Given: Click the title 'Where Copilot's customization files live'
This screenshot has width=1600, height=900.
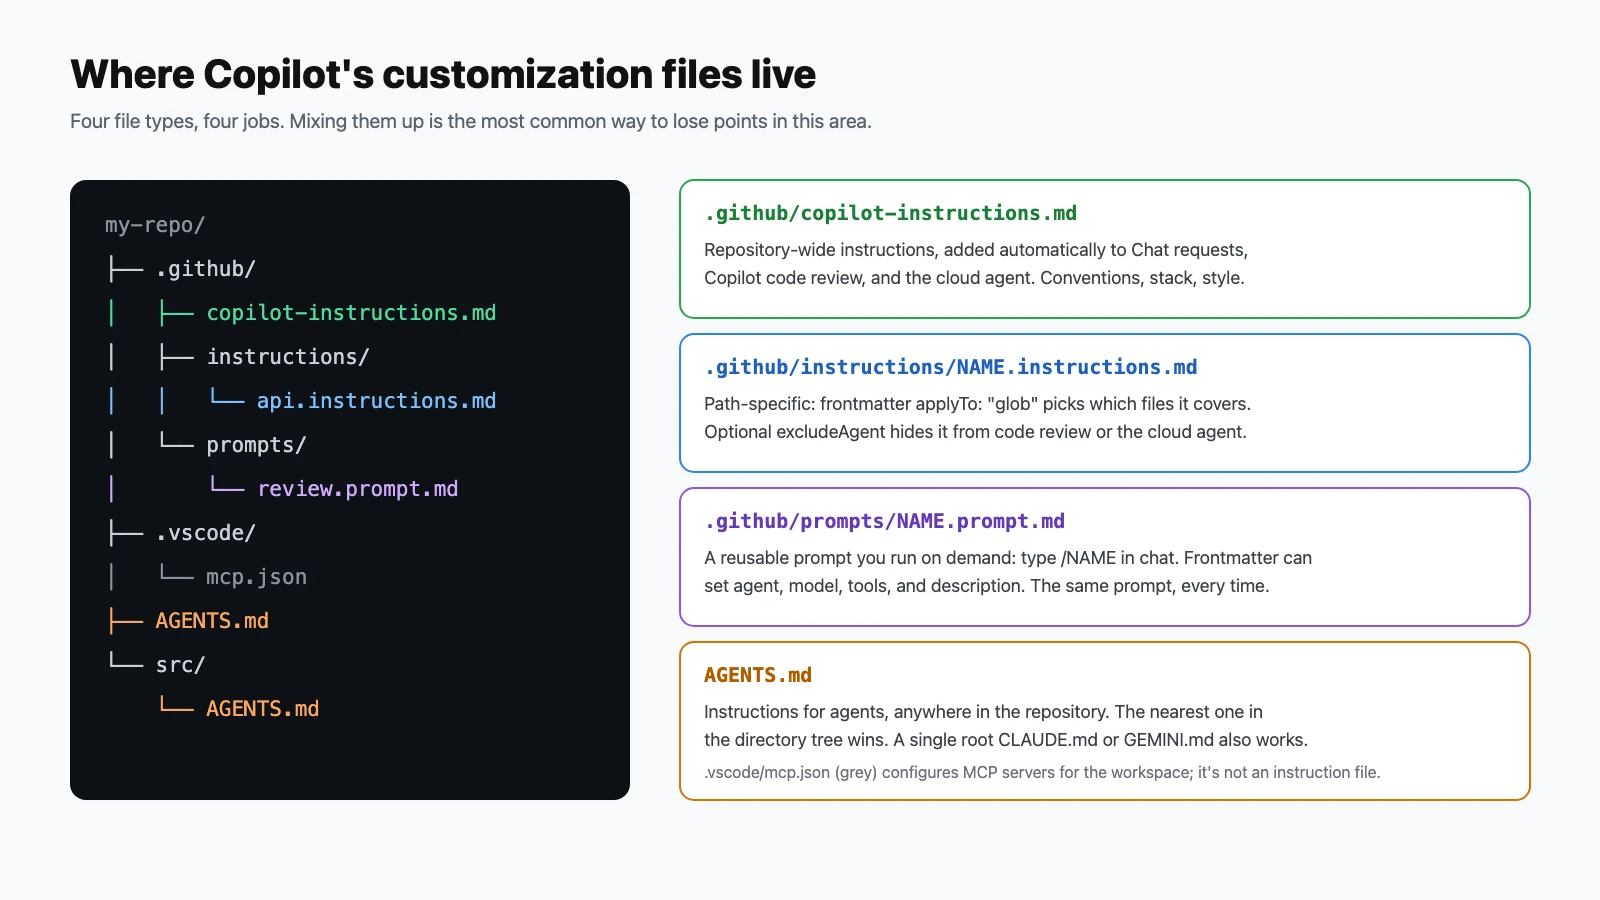Looking at the screenshot, I should click(x=443, y=75).
